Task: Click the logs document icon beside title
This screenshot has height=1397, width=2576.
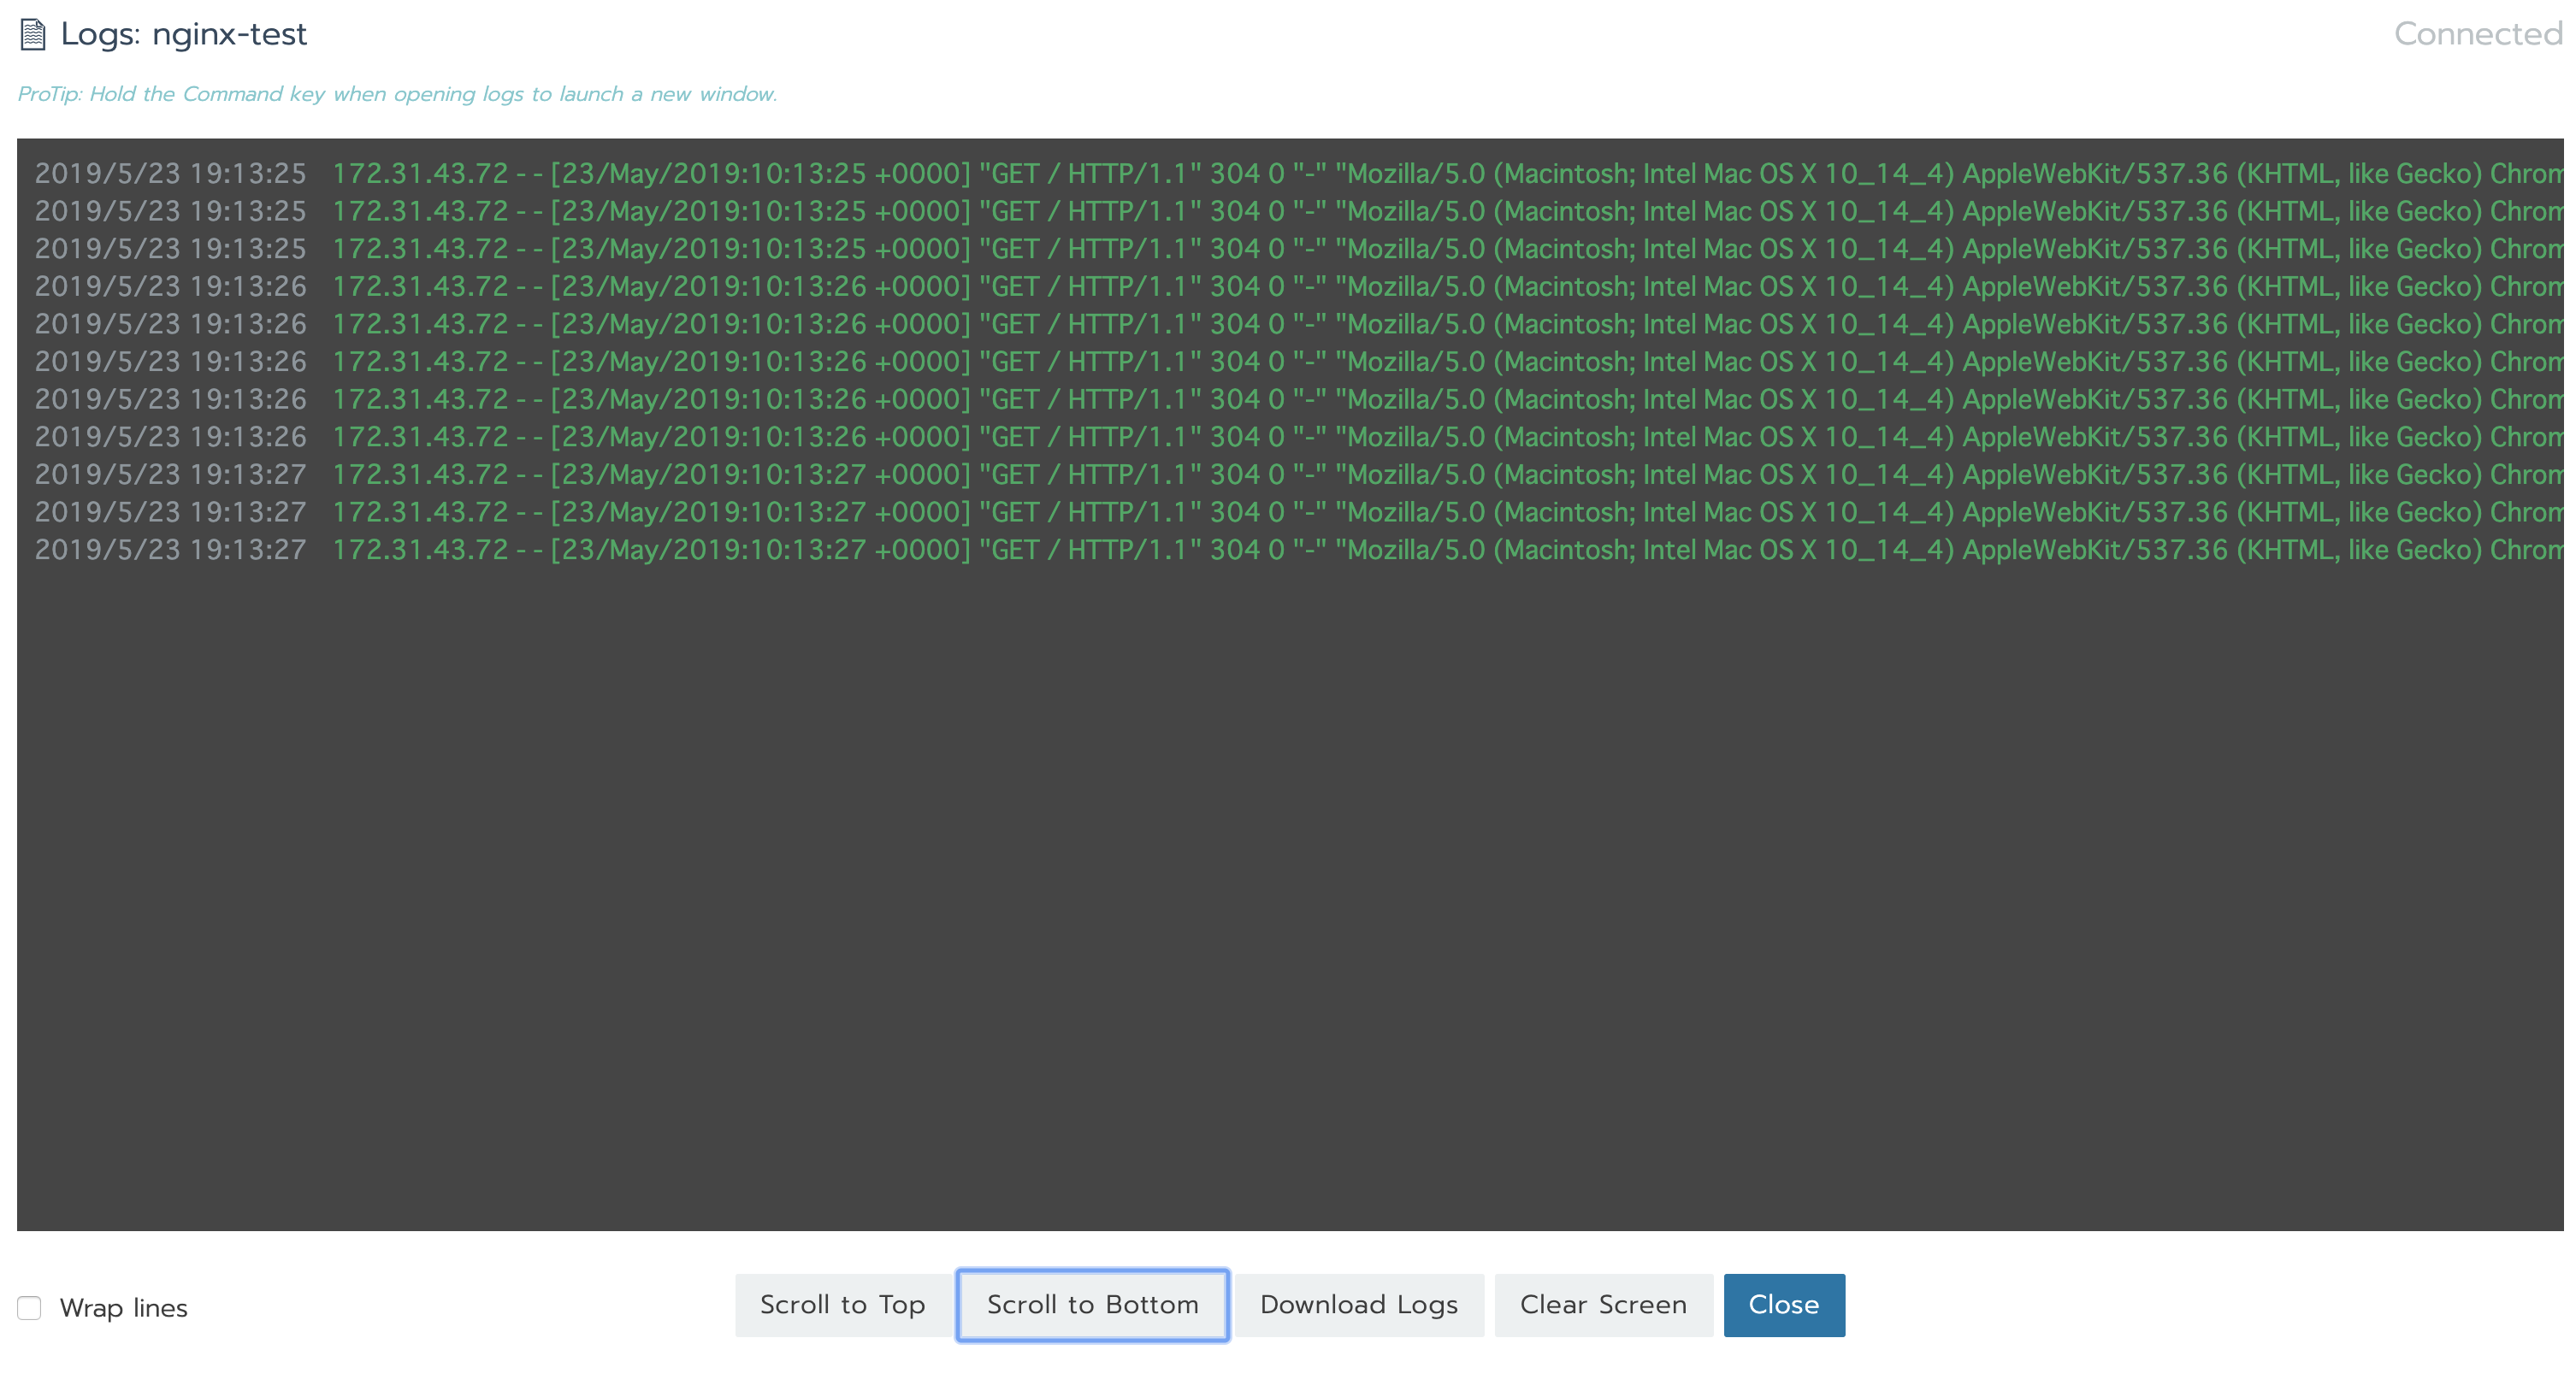Action: 33,35
